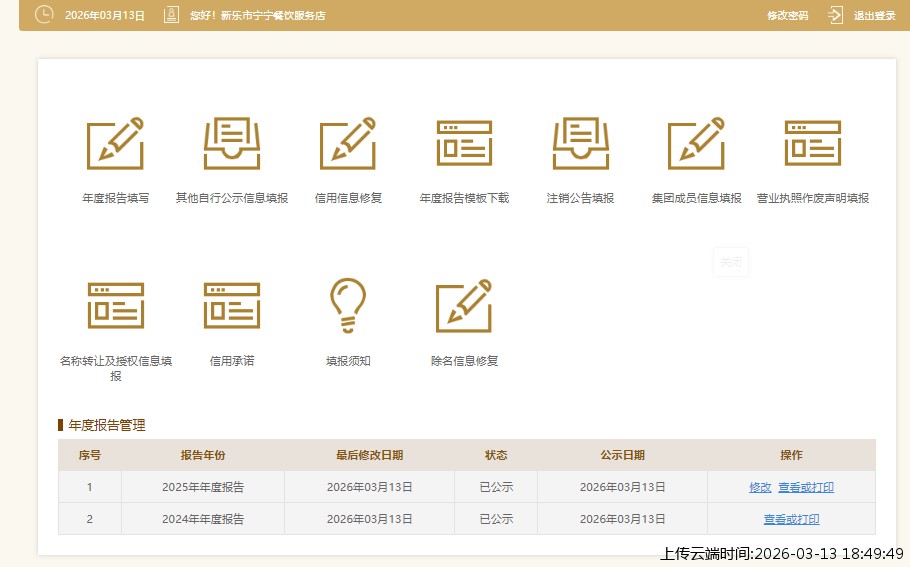The image size is (910, 567).
Task: Click 最后修改日期 column header
Action: [370, 455]
